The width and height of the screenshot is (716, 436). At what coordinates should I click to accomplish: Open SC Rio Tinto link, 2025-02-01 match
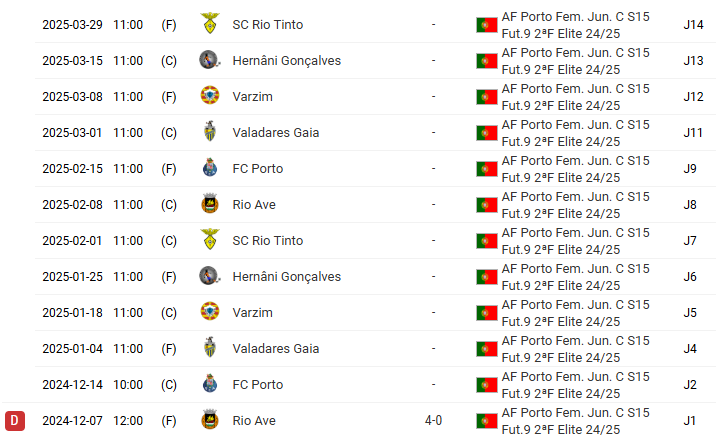point(267,240)
